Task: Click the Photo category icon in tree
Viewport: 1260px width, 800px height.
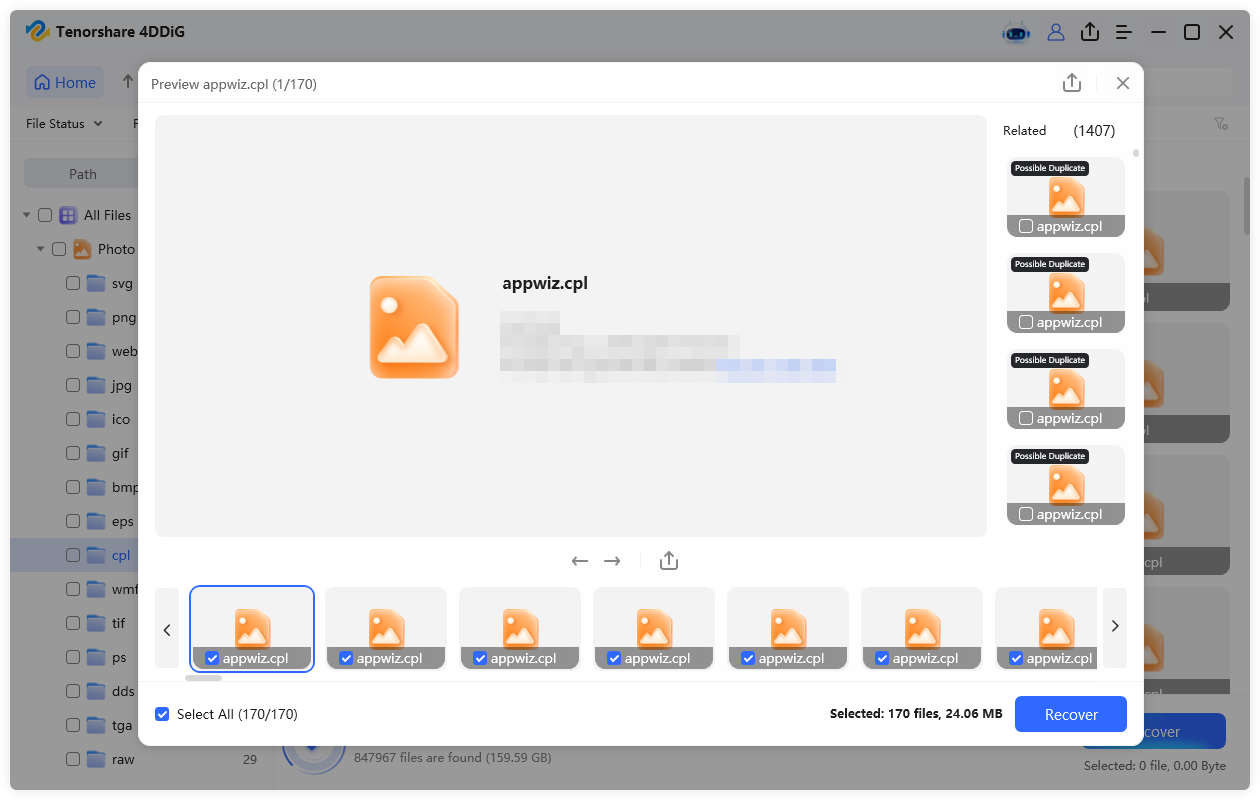Action: pyautogui.click(x=82, y=249)
